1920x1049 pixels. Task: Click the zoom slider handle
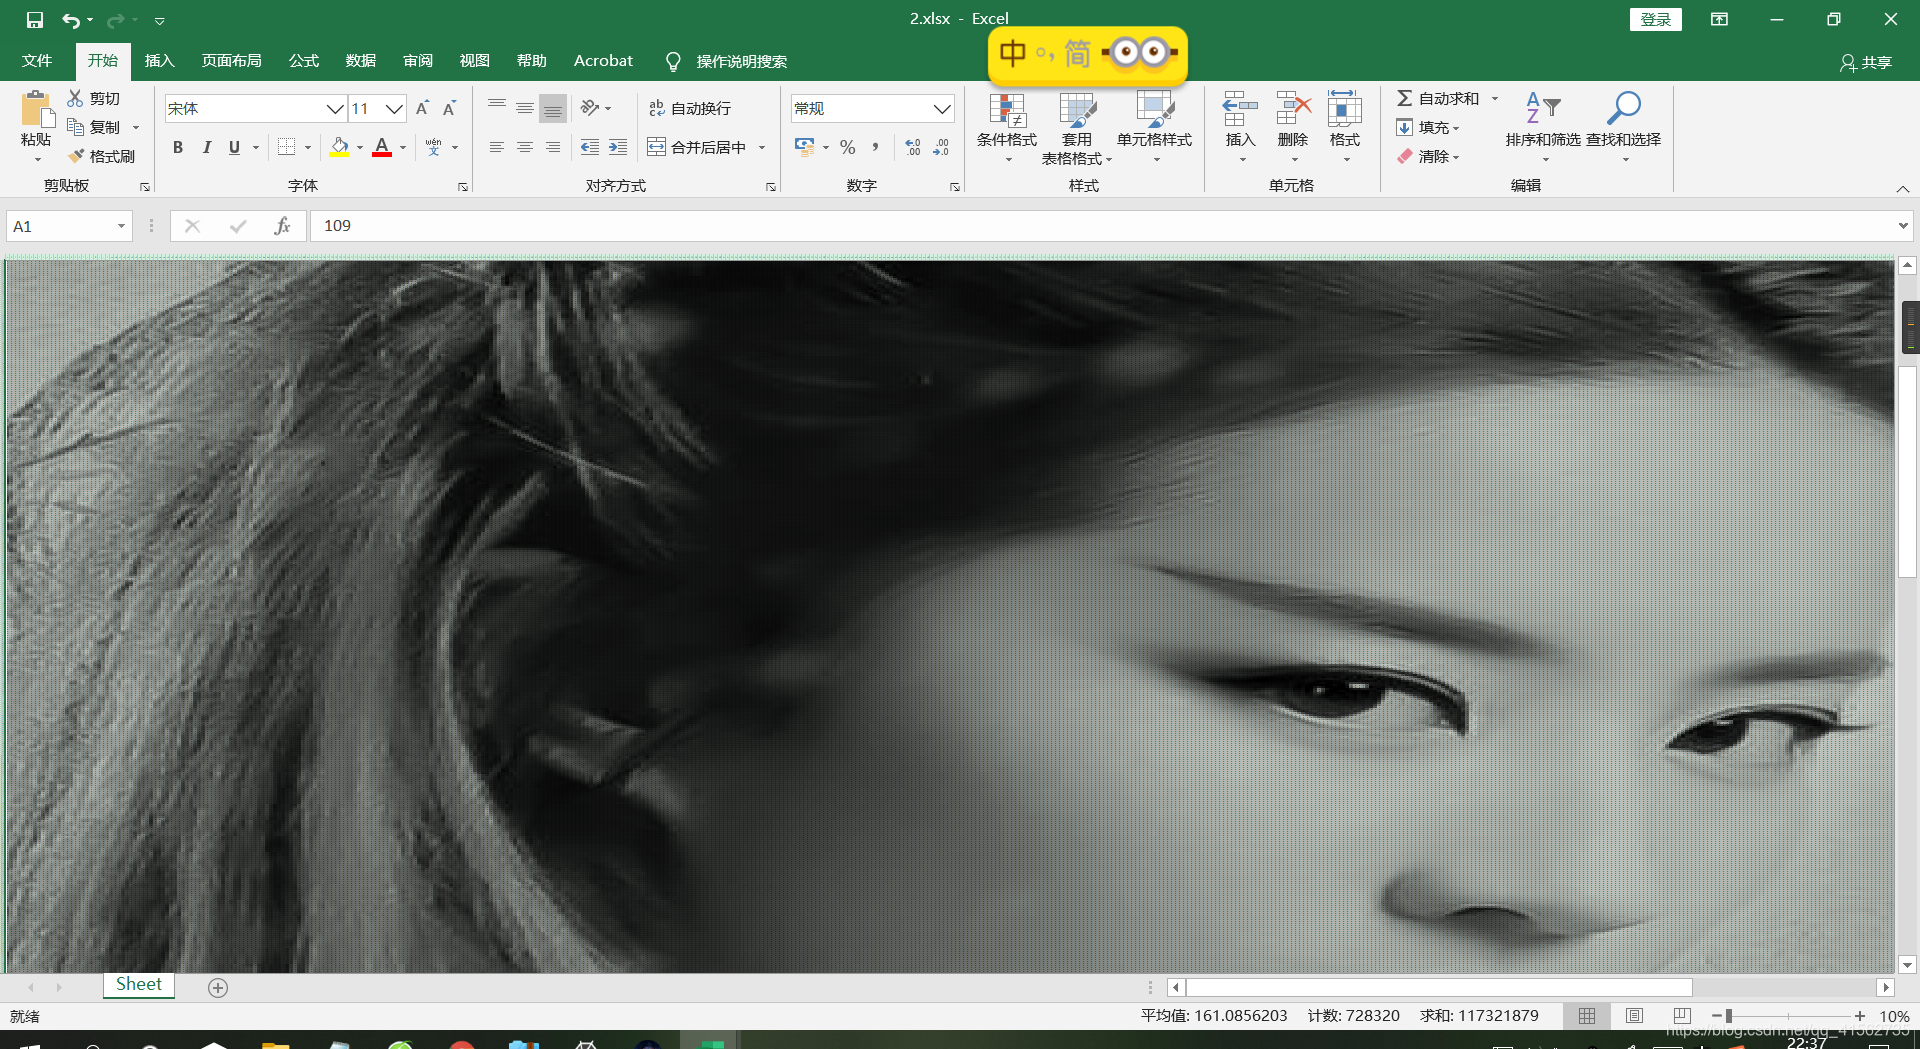tap(1728, 1016)
